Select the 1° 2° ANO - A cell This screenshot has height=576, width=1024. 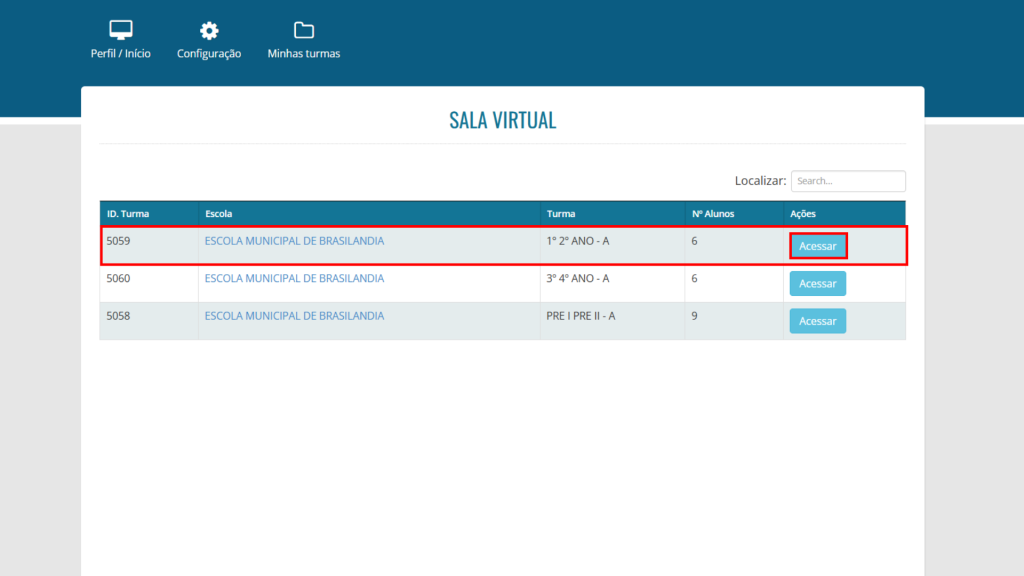coord(577,241)
